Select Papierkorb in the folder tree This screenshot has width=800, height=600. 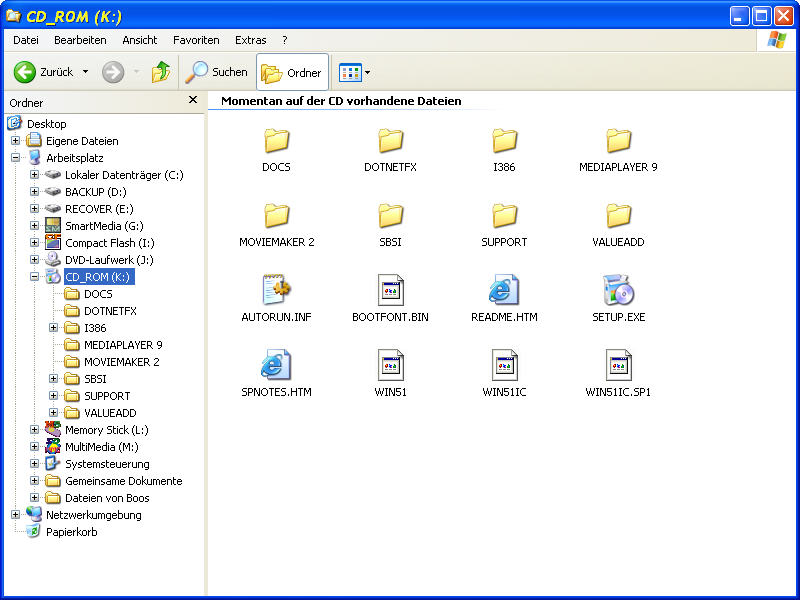coord(71,532)
